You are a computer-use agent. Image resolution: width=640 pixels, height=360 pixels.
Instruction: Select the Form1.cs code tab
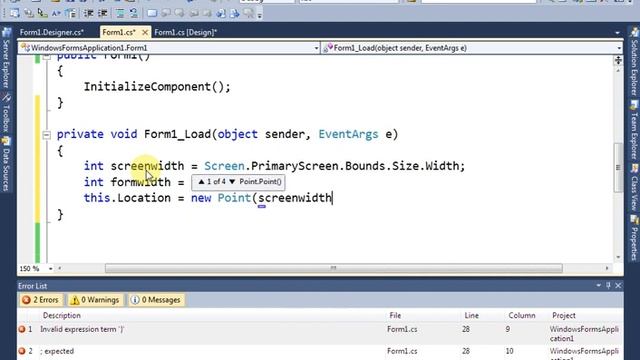pos(119,32)
